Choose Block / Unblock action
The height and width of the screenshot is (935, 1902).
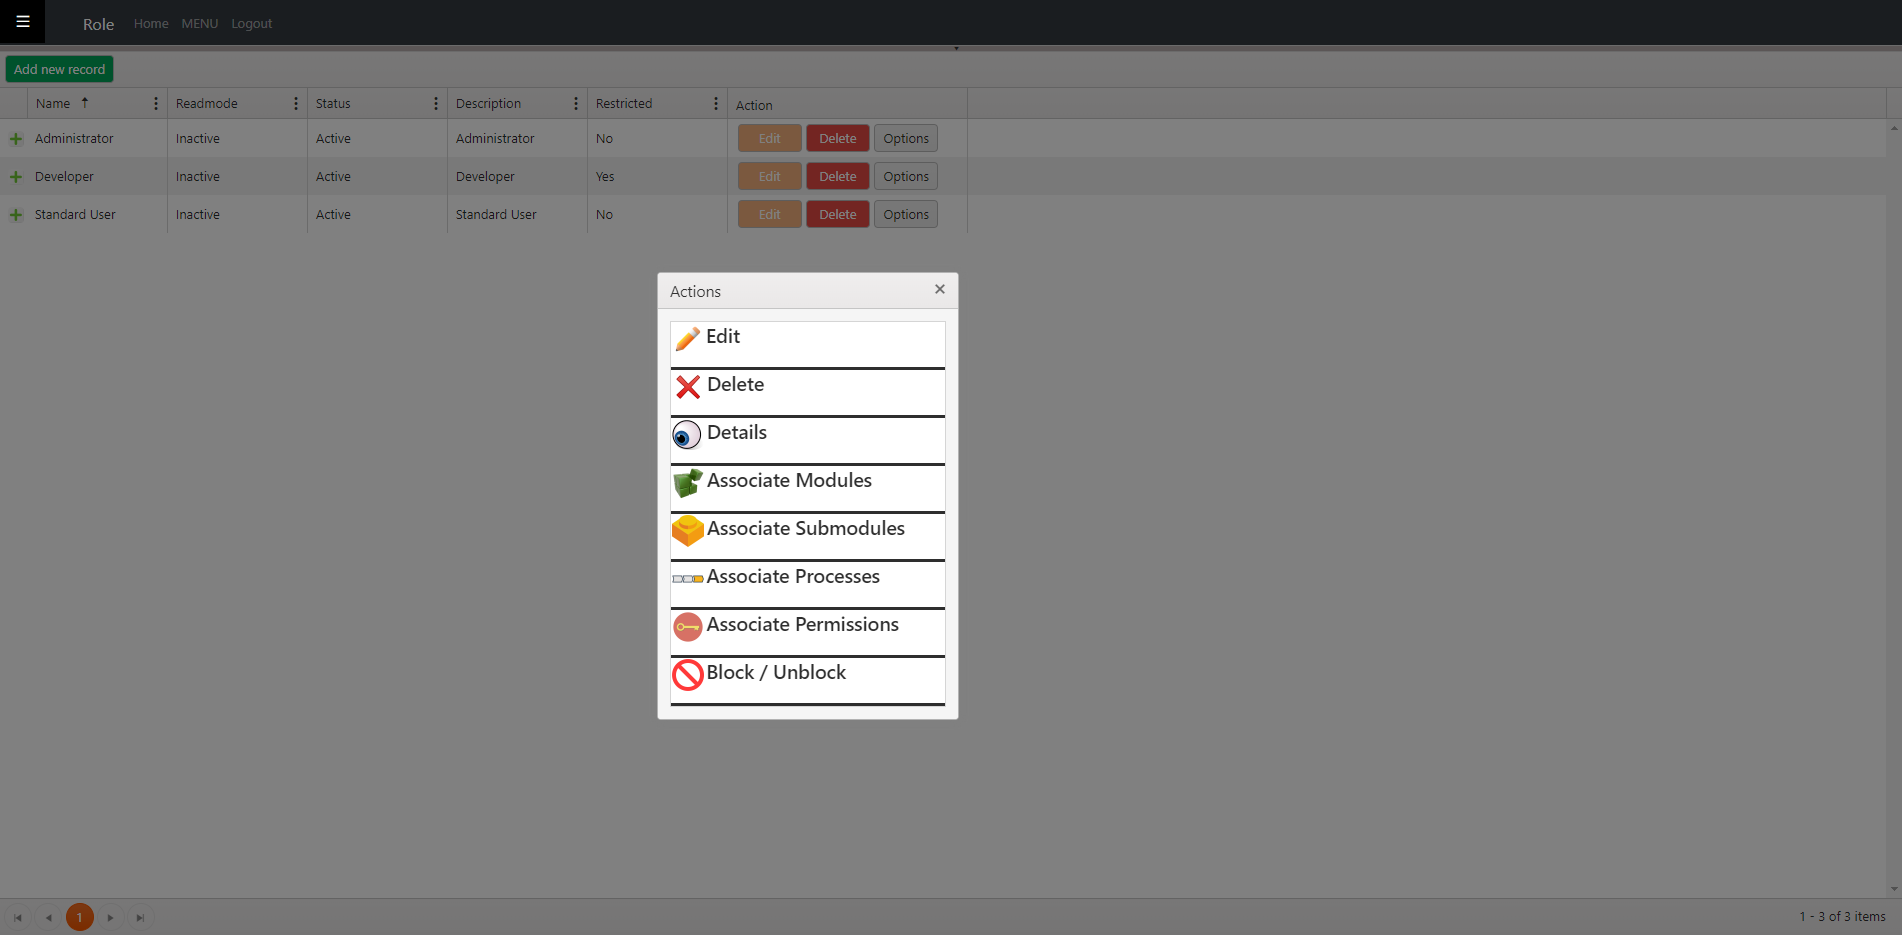(808, 680)
